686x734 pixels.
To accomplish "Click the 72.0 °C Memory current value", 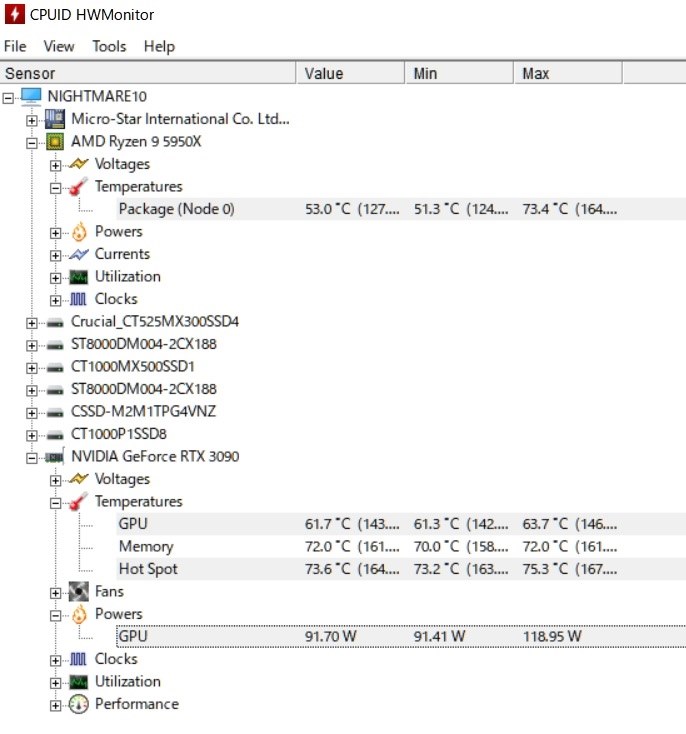I will tap(353, 546).
